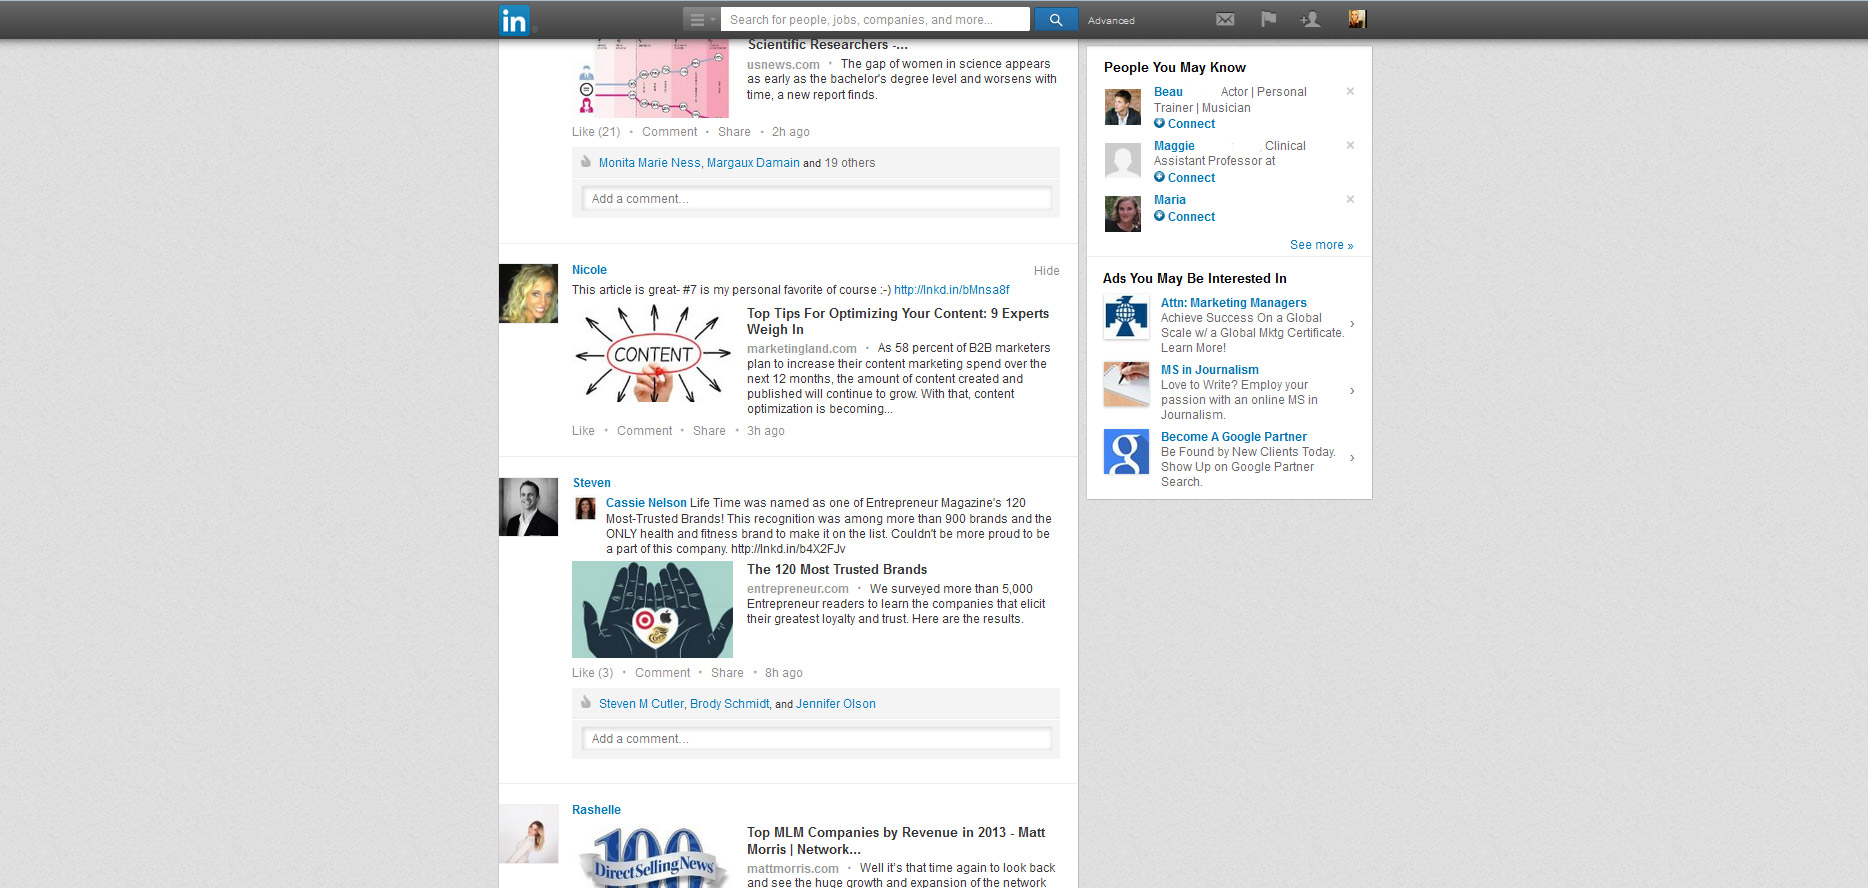The height and width of the screenshot is (888, 1868).
Task: Click the likes thumb icon beside Monita Marie Ness
Action: [586, 162]
